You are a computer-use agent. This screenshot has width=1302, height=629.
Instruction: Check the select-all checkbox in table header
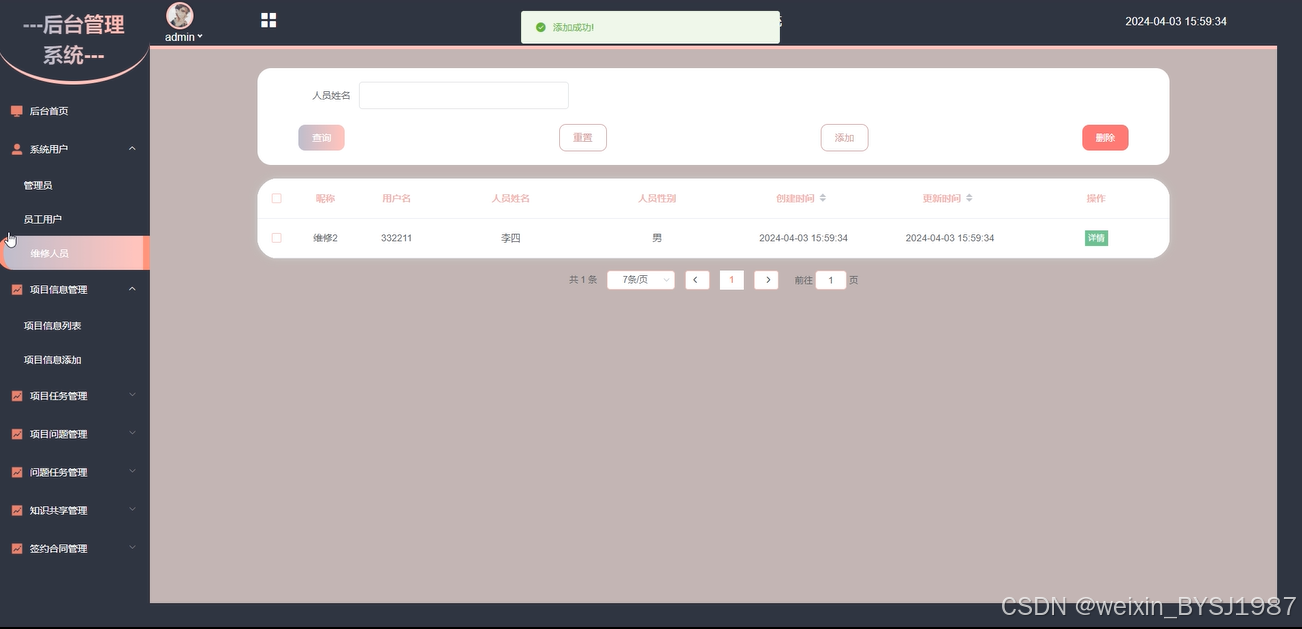277,198
